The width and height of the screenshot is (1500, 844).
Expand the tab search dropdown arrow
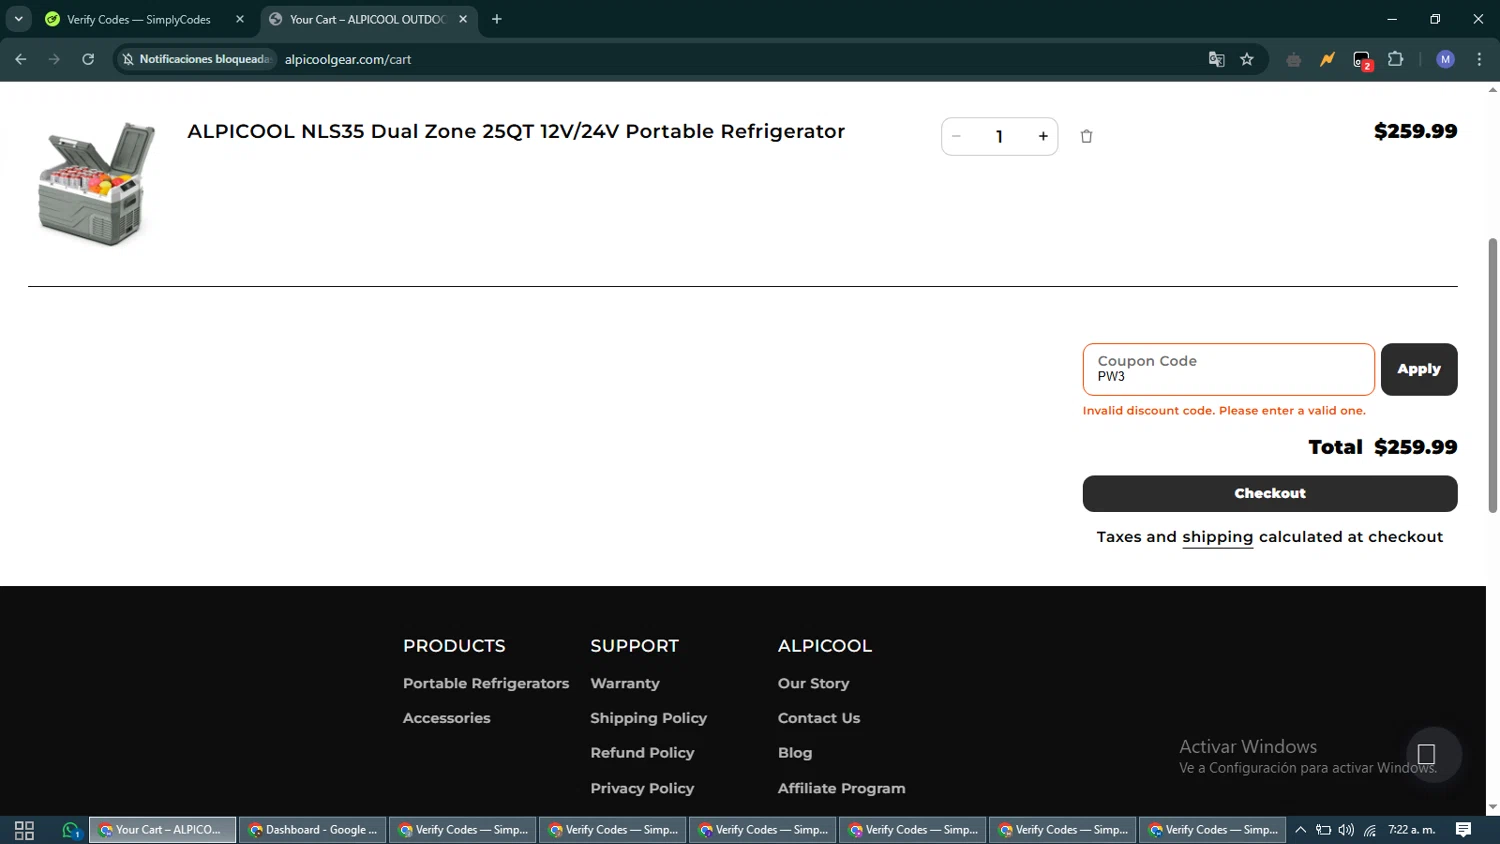click(18, 19)
